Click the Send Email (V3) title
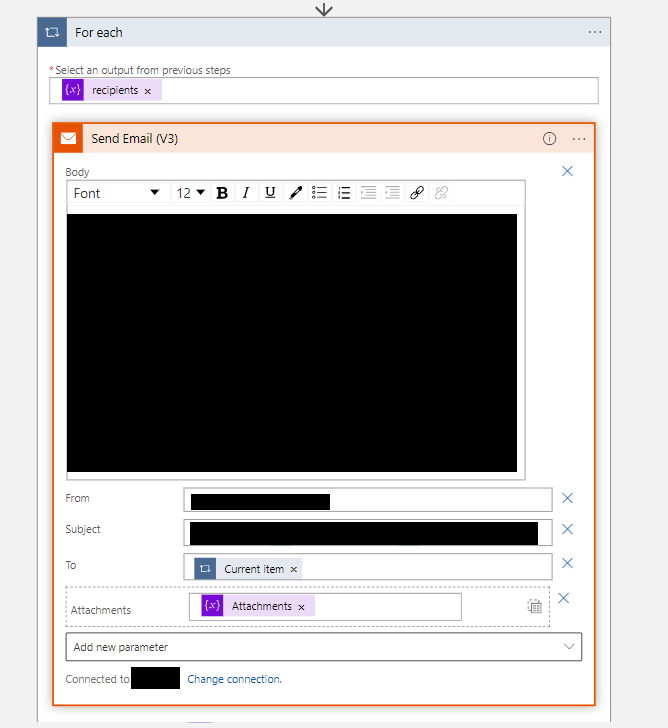 tap(135, 138)
